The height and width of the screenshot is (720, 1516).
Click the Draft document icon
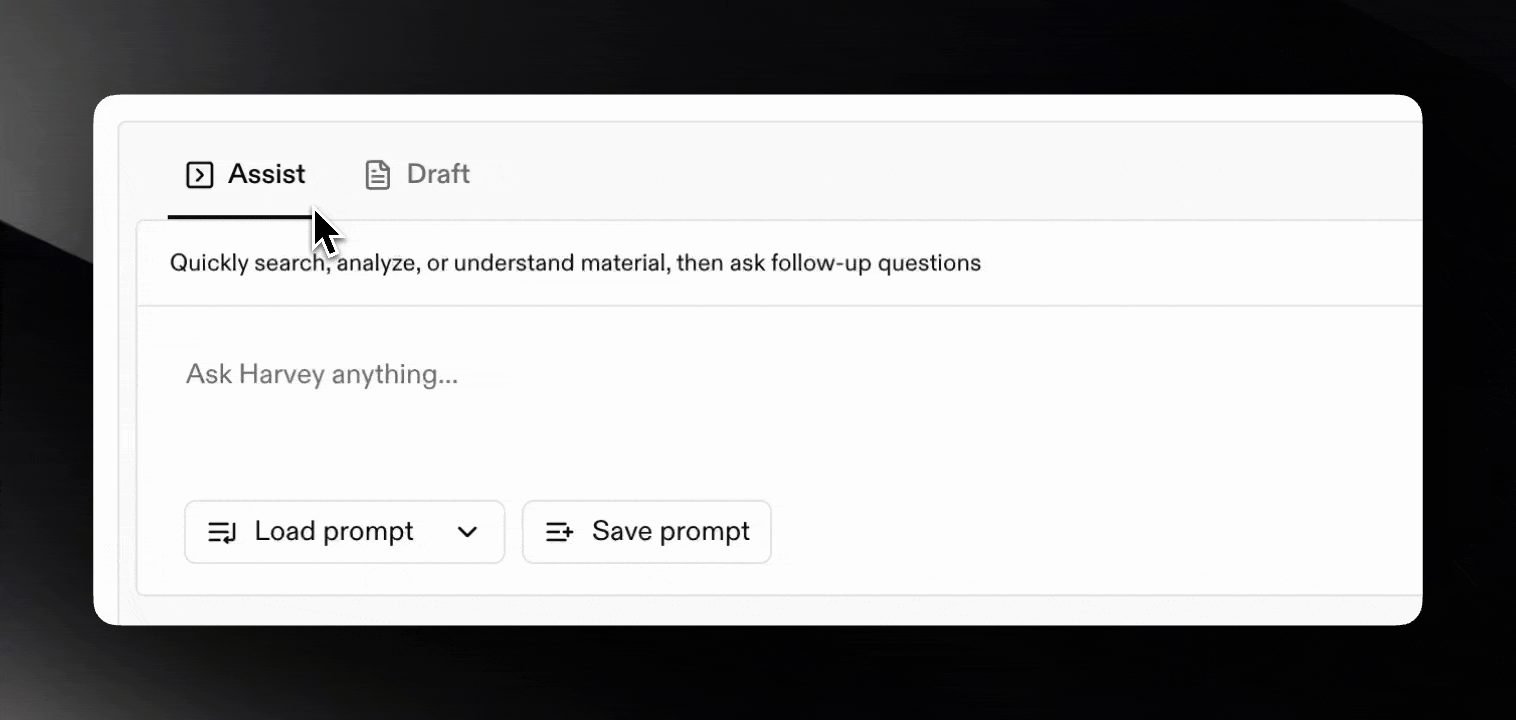point(377,175)
